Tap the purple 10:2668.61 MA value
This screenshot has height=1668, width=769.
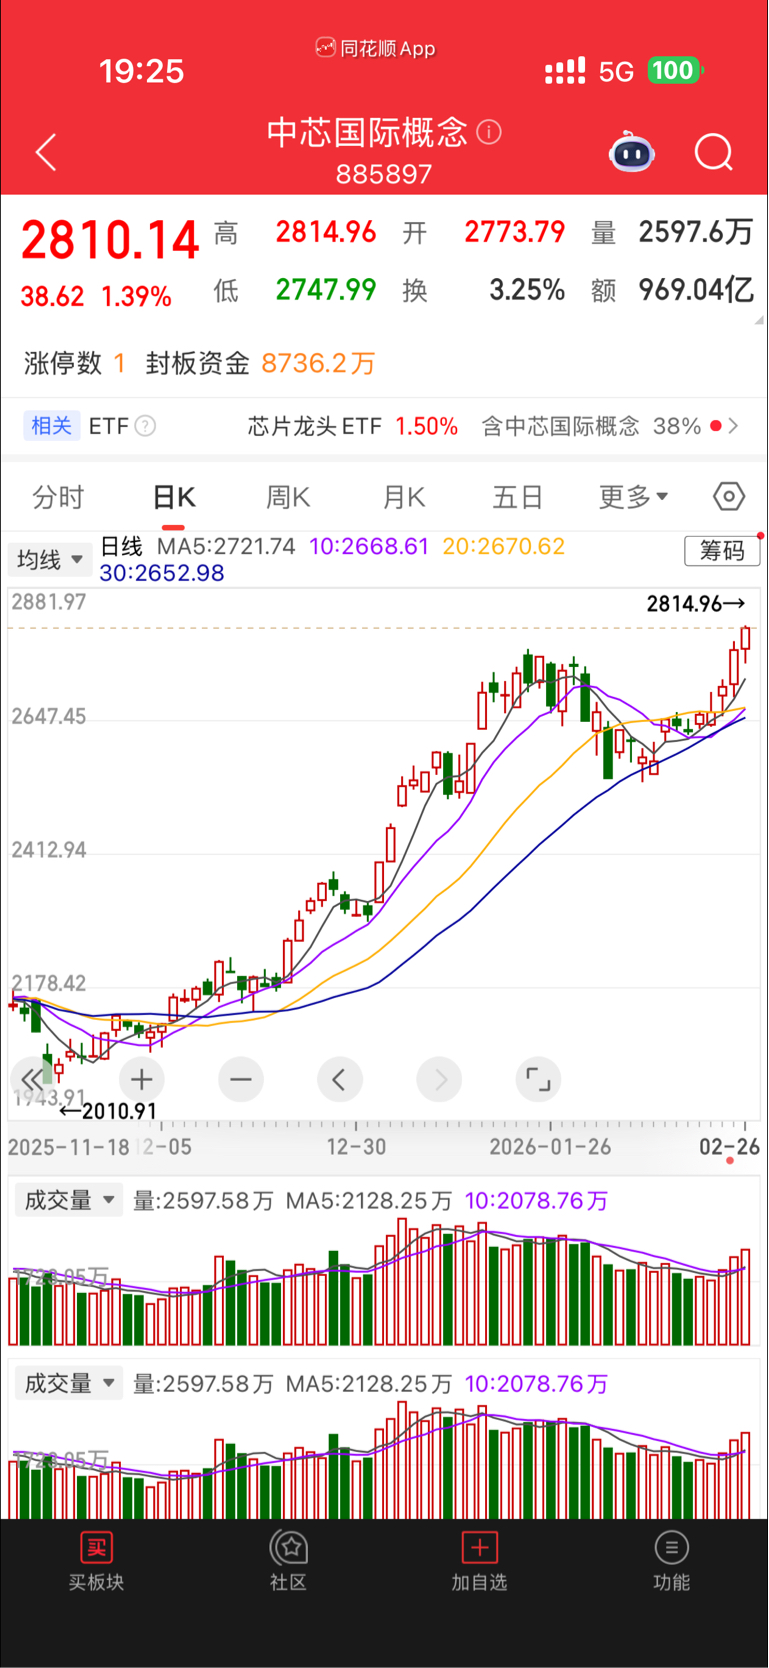click(369, 546)
